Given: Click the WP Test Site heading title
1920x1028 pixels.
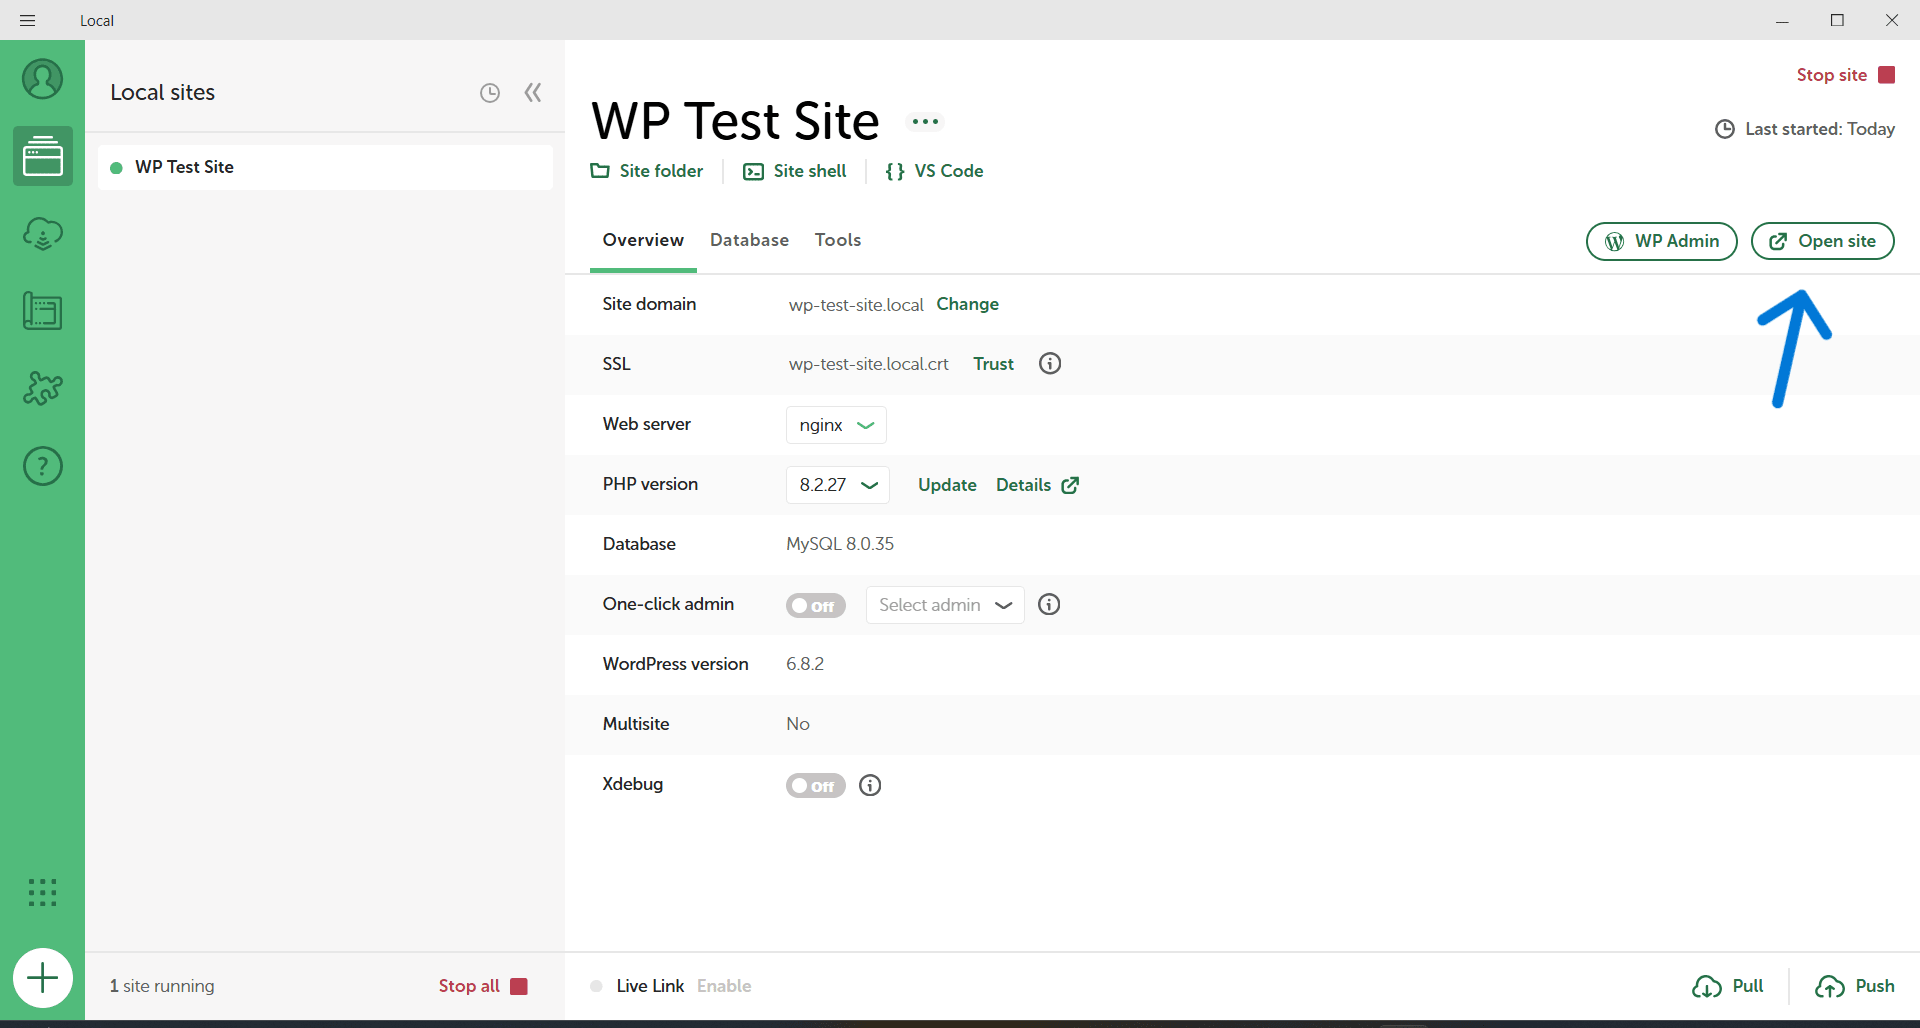Looking at the screenshot, I should [x=735, y=122].
